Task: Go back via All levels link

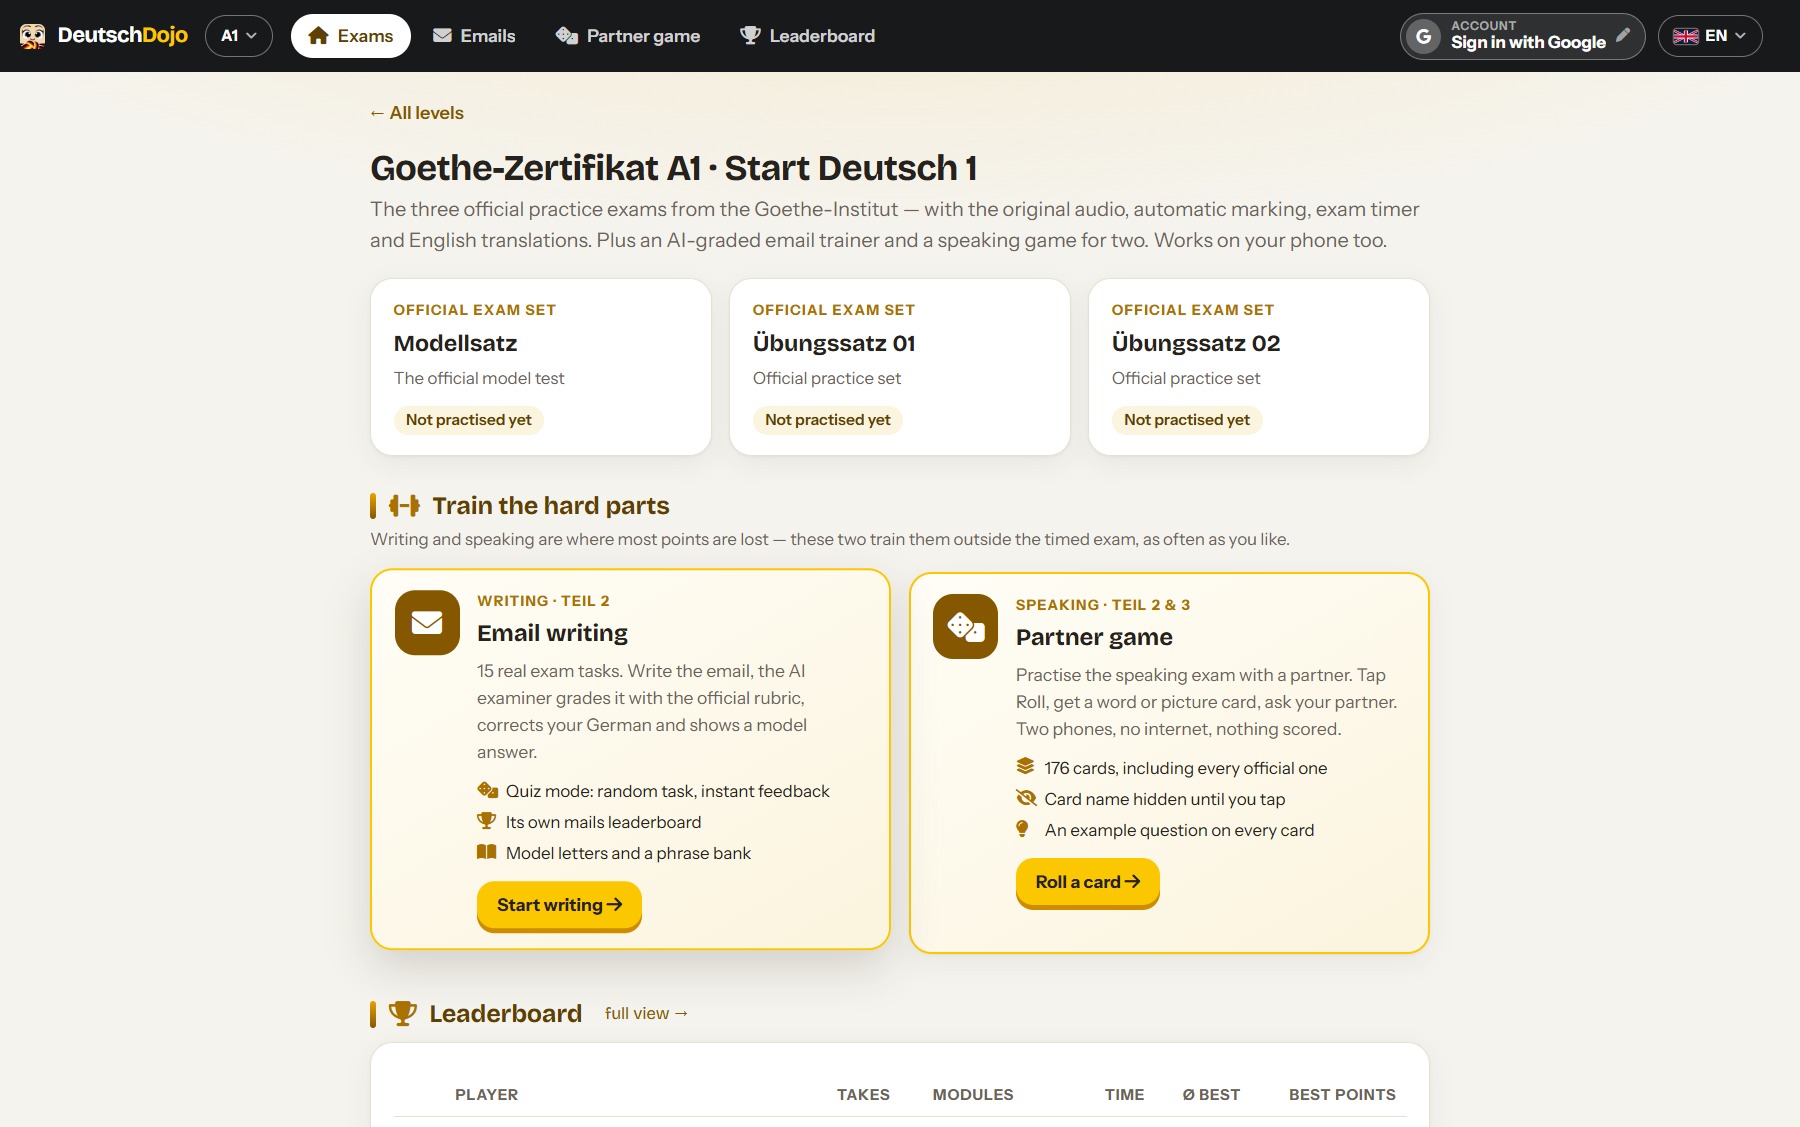Action: [x=417, y=113]
